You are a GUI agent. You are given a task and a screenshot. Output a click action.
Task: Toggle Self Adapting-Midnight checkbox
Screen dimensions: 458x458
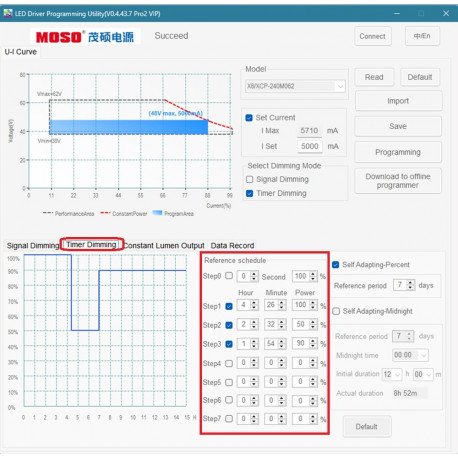pos(336,311)
